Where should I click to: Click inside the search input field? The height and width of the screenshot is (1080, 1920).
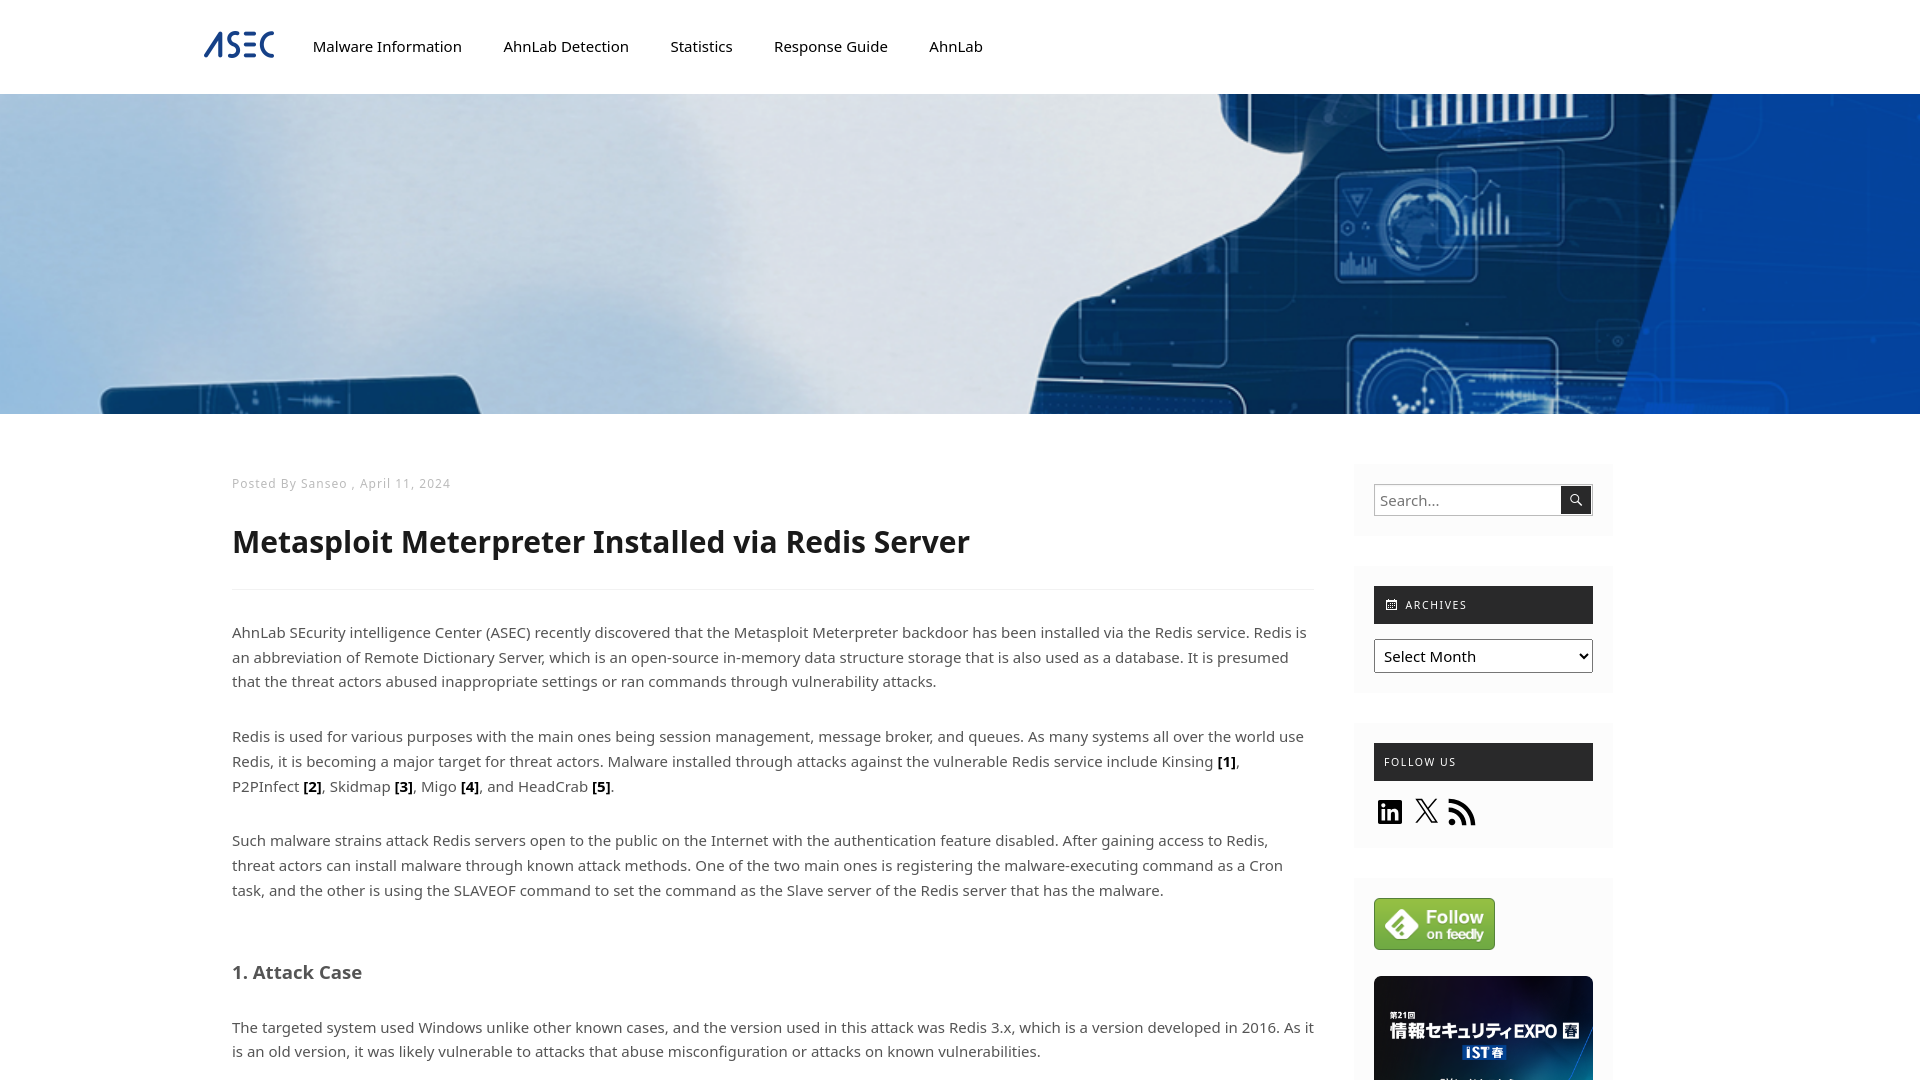[1466, 500]
